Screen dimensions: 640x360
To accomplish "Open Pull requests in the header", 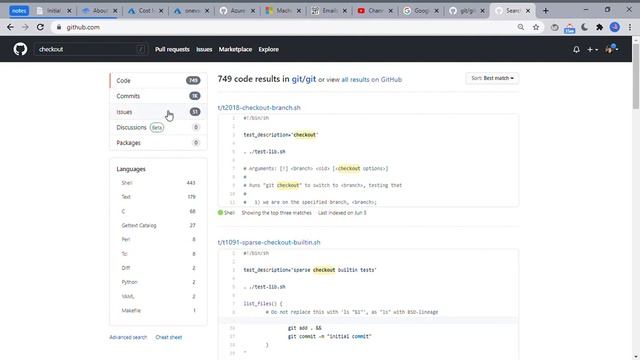I will [172, 49].
